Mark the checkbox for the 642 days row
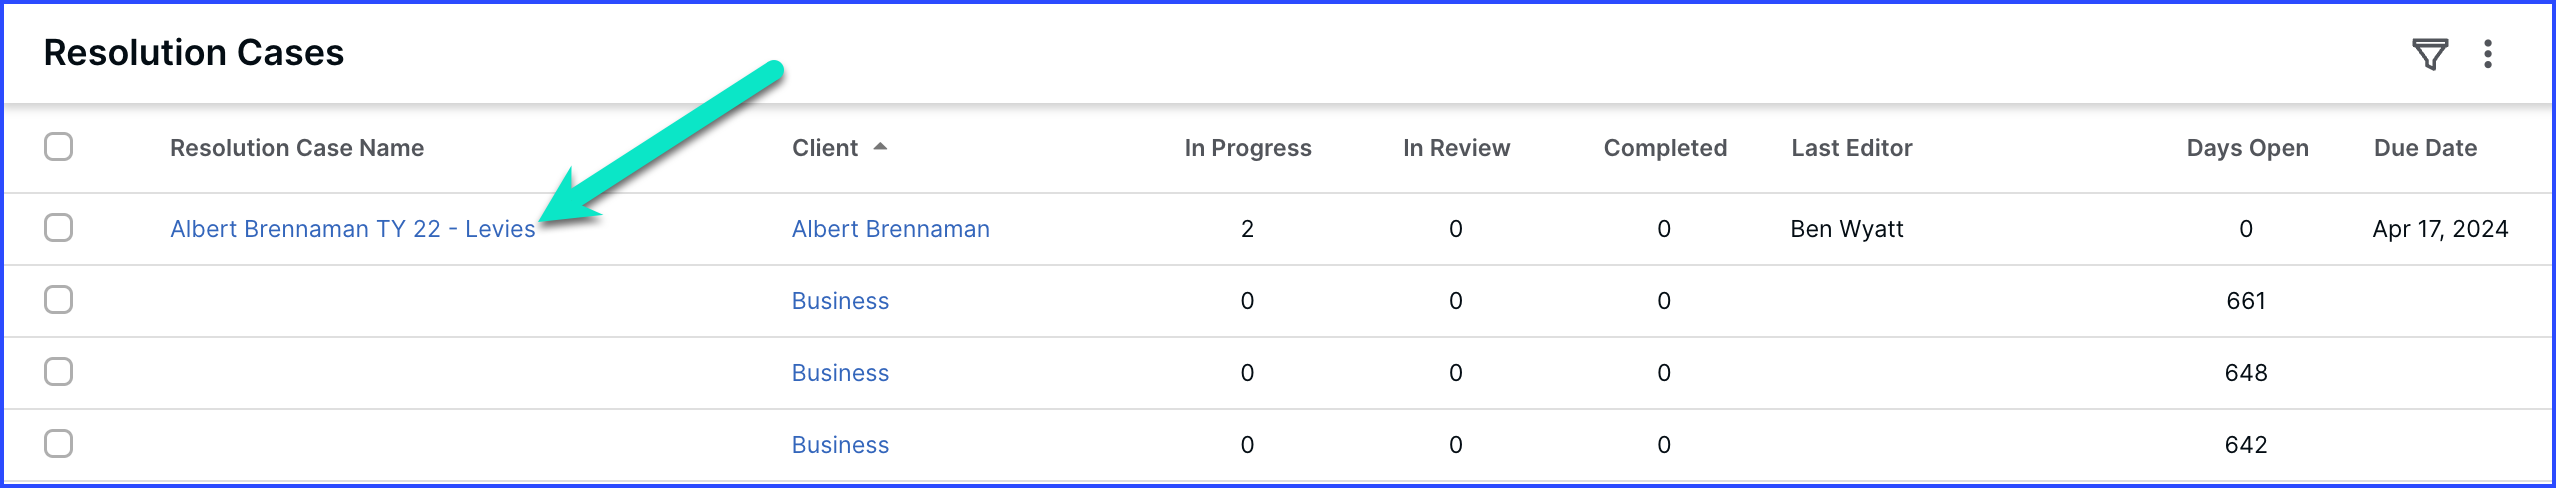The width and height of the screenshot is (2556, 488). tap(59, 444)
